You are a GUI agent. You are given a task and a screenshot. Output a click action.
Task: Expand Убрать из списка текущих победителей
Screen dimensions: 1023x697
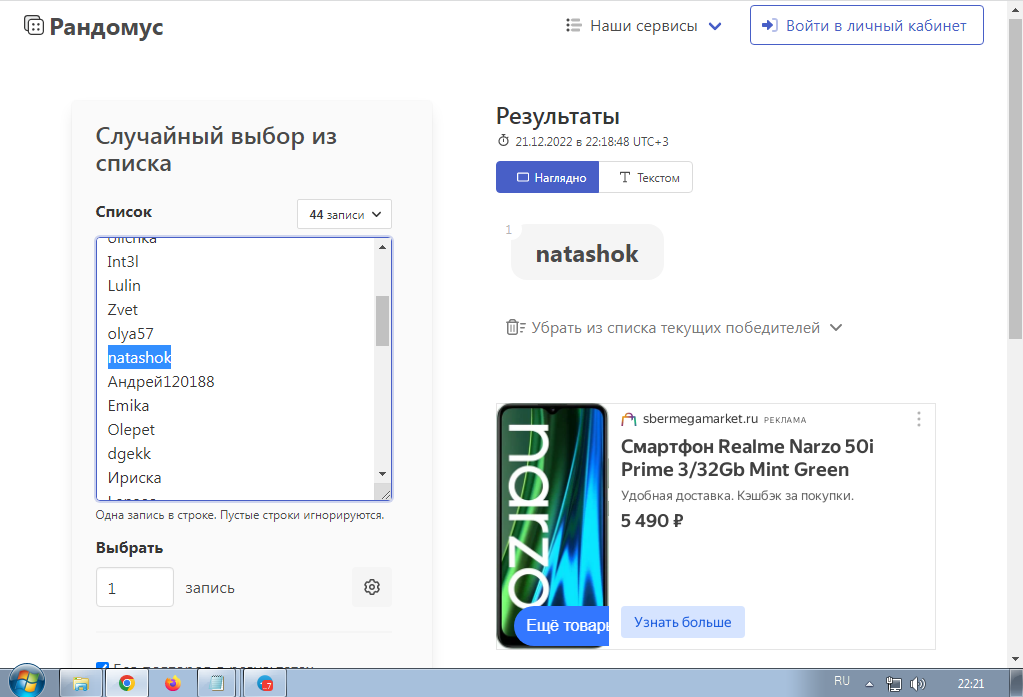pos(675,328)
